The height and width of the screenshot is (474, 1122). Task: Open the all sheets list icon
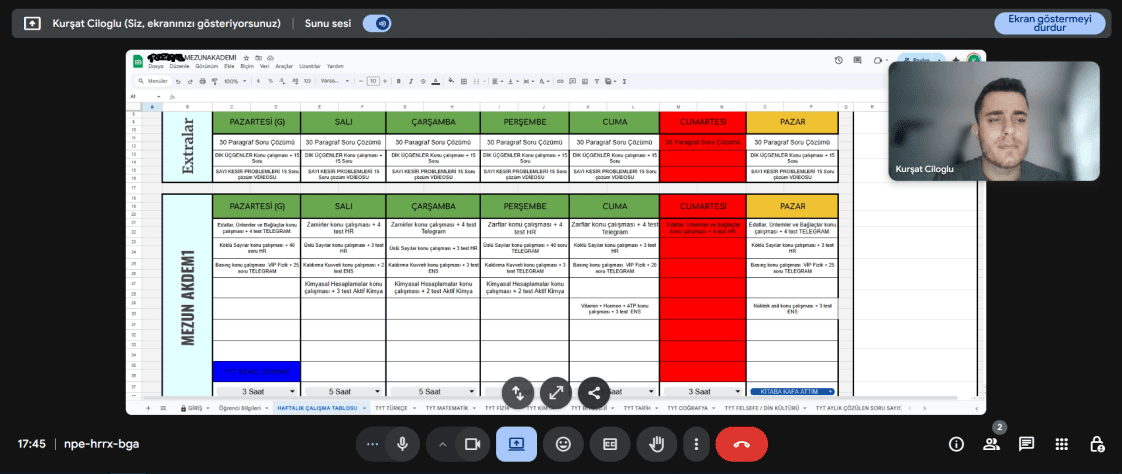coord(162,407)
